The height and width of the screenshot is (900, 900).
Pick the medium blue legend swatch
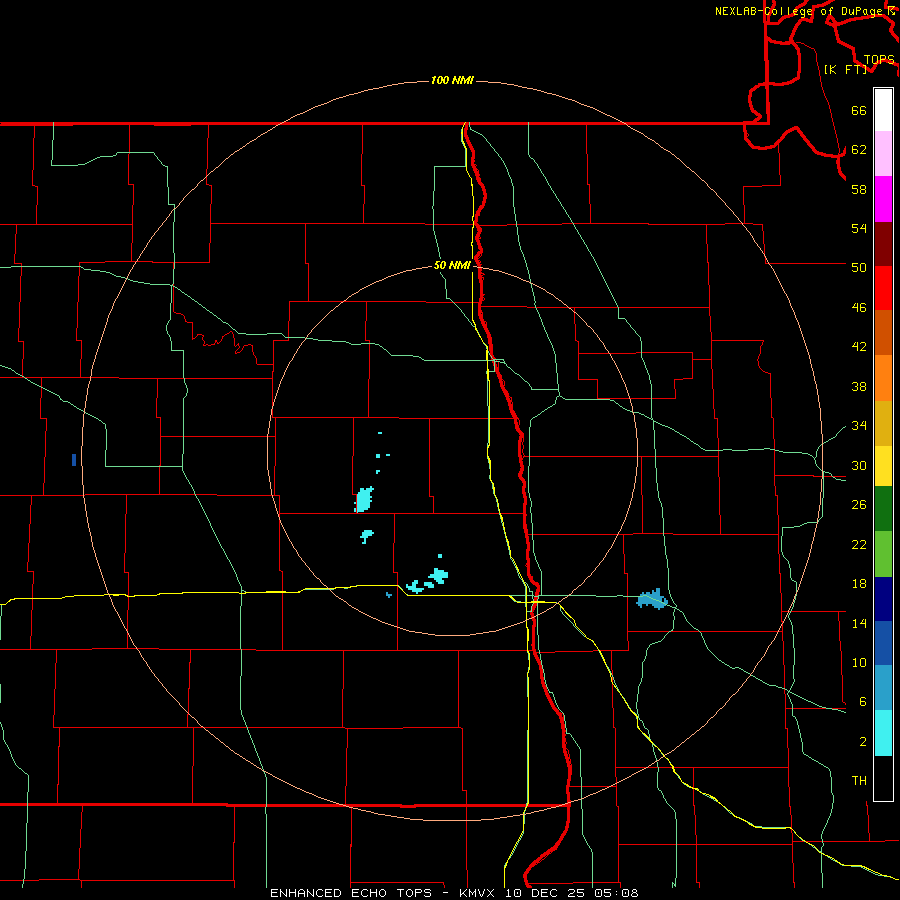[x=883, y=643]
